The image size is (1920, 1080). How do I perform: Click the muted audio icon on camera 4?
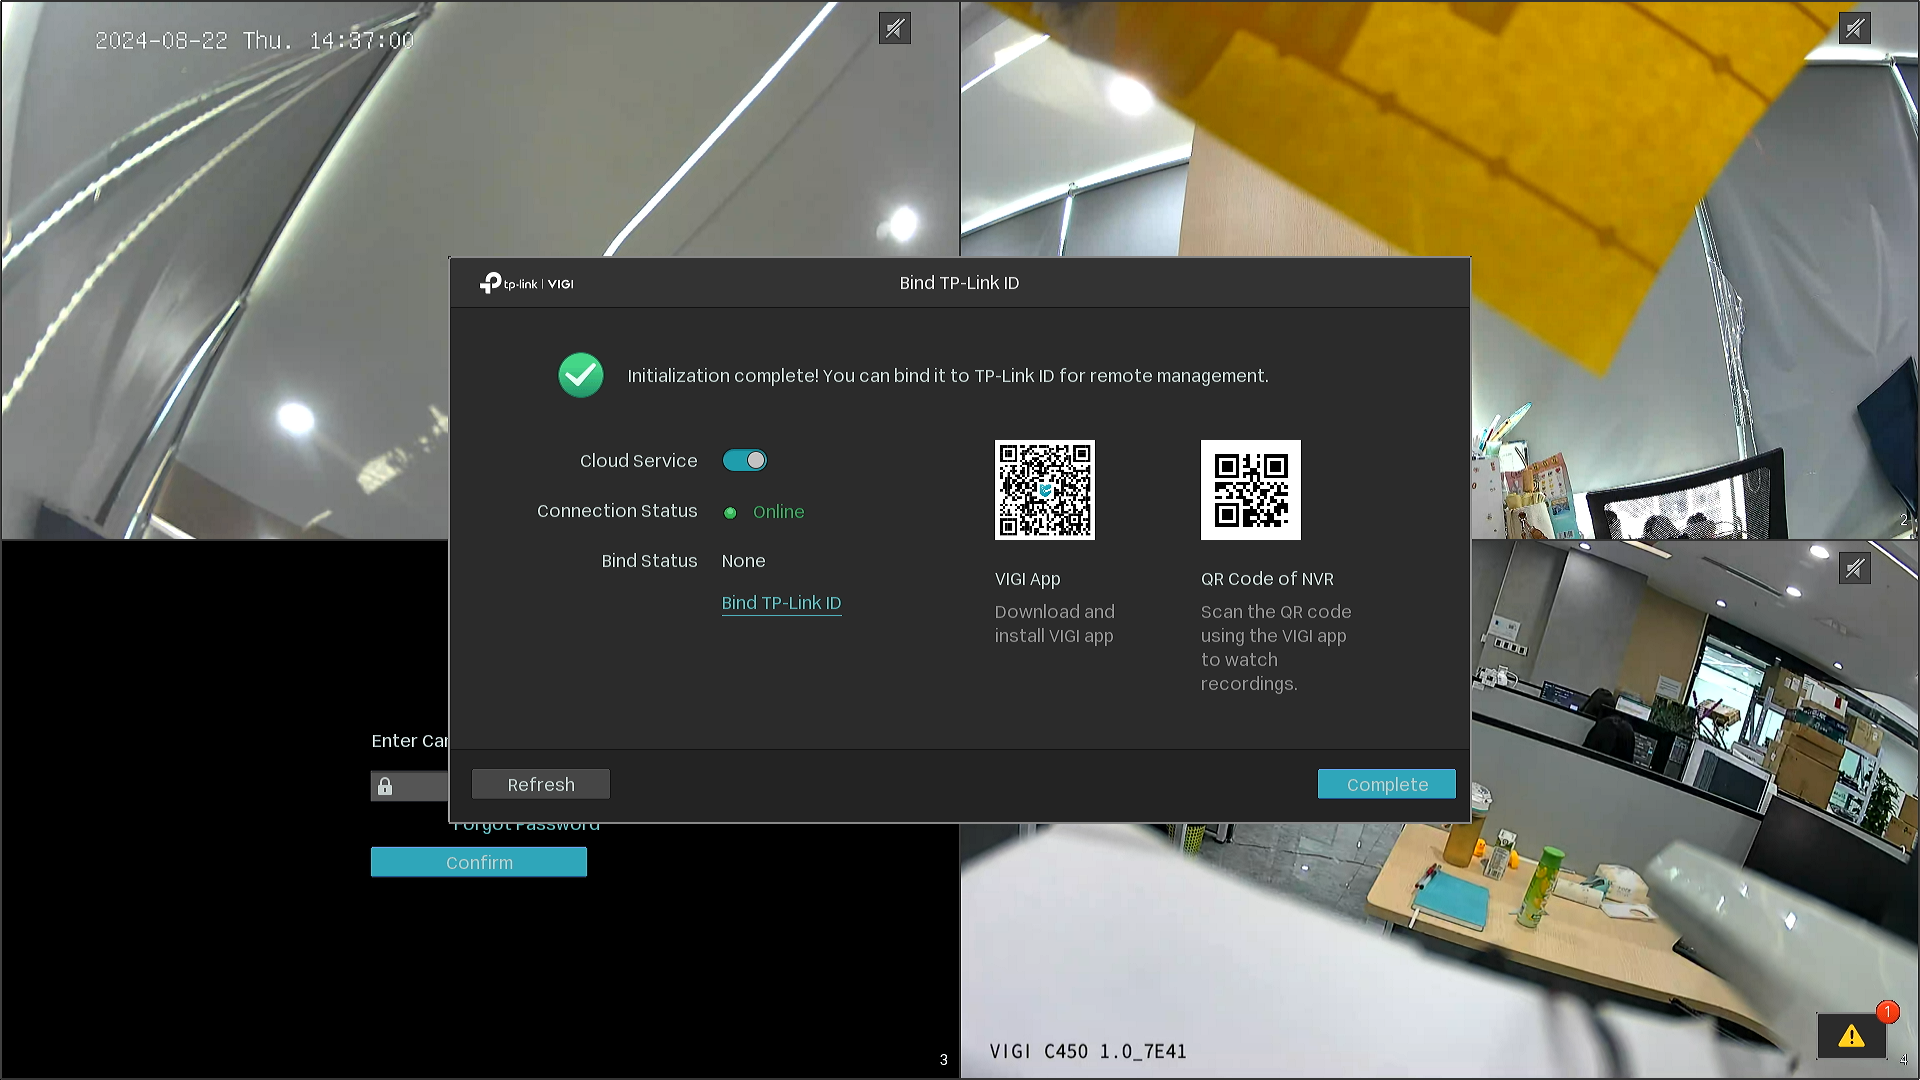pos(1855,568)
